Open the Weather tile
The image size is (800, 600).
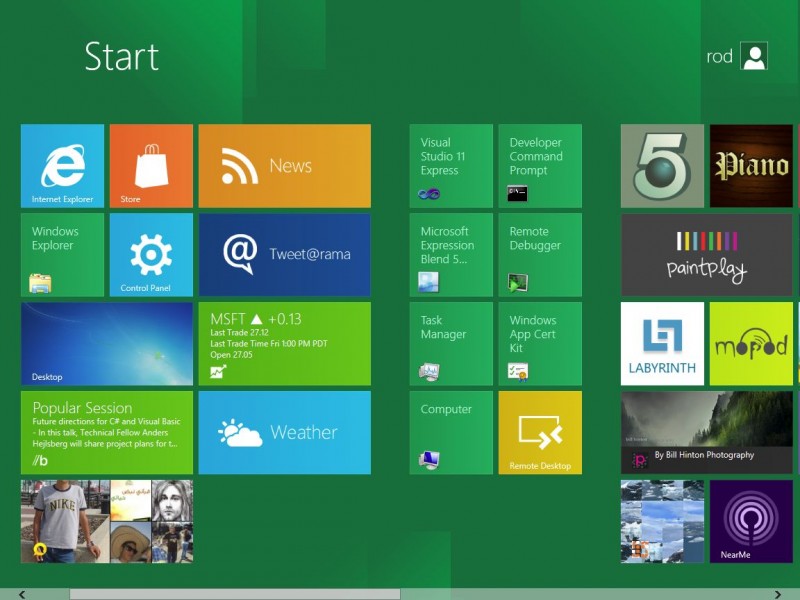click(284, 432)
